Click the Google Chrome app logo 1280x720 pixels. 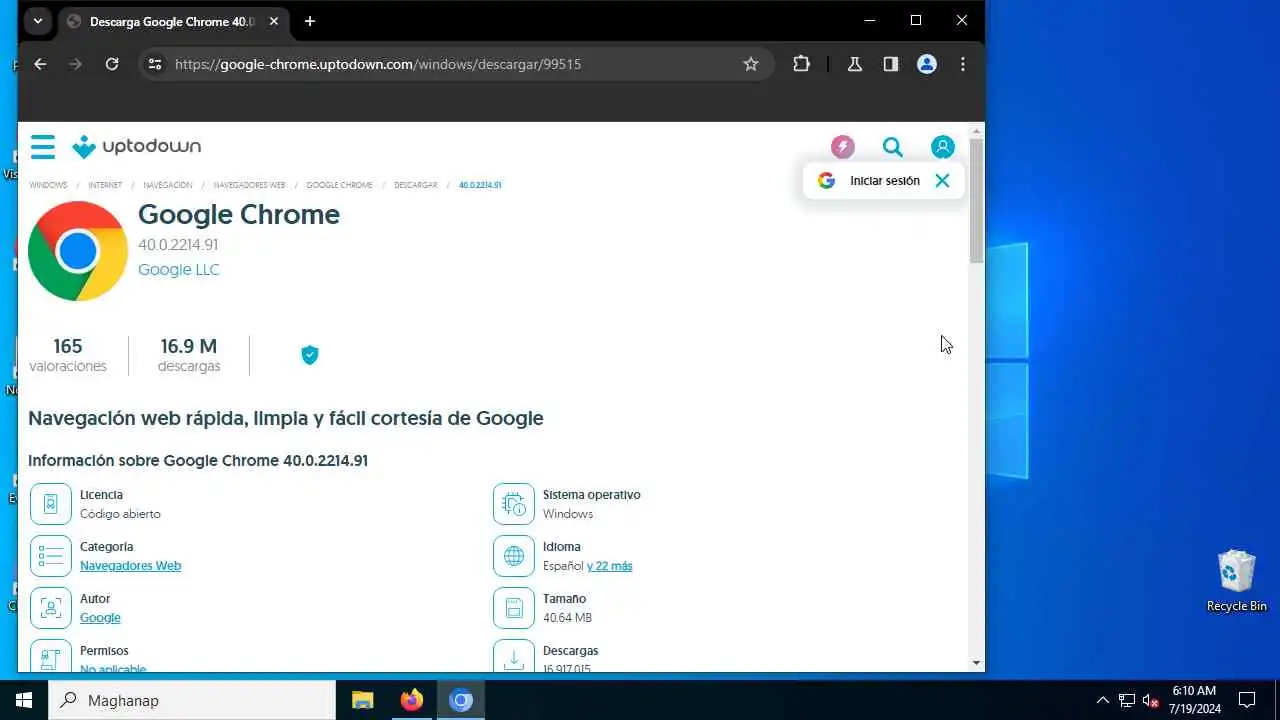[x=78, y=251]
